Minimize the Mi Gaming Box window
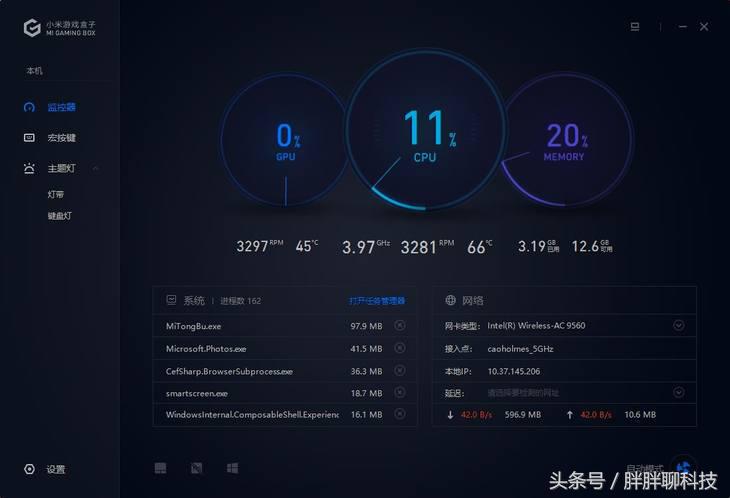 pyautogui.click(x=683, y=27)
